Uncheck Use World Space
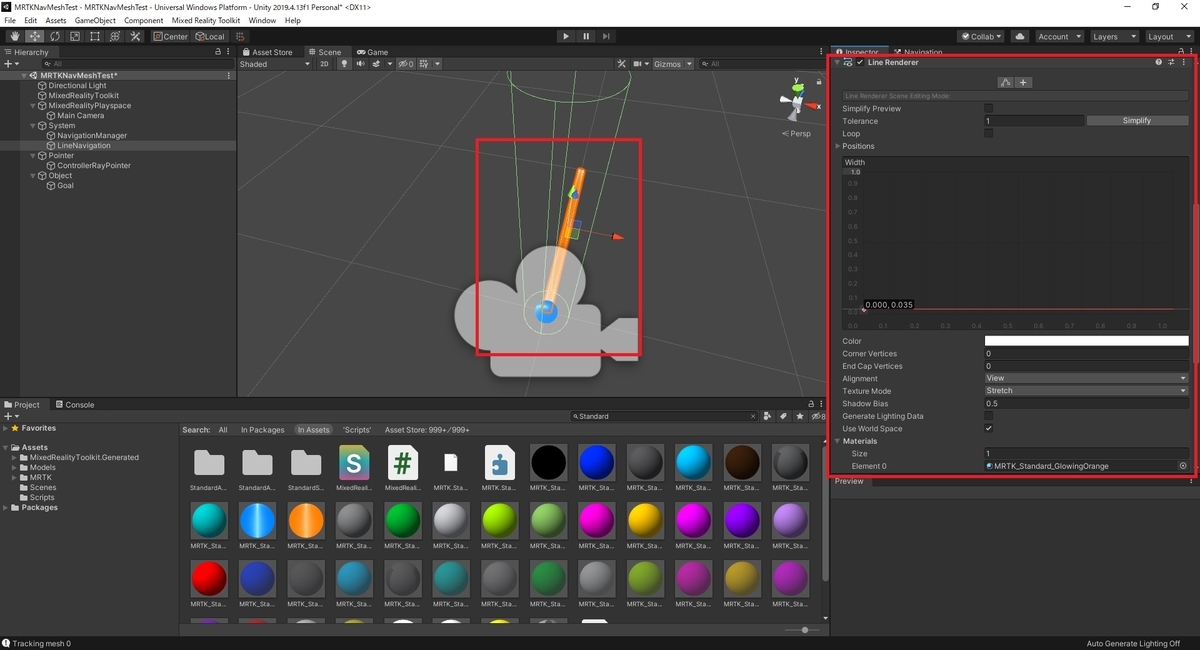This screenshot has height=650, width=1200. (989, 428)
